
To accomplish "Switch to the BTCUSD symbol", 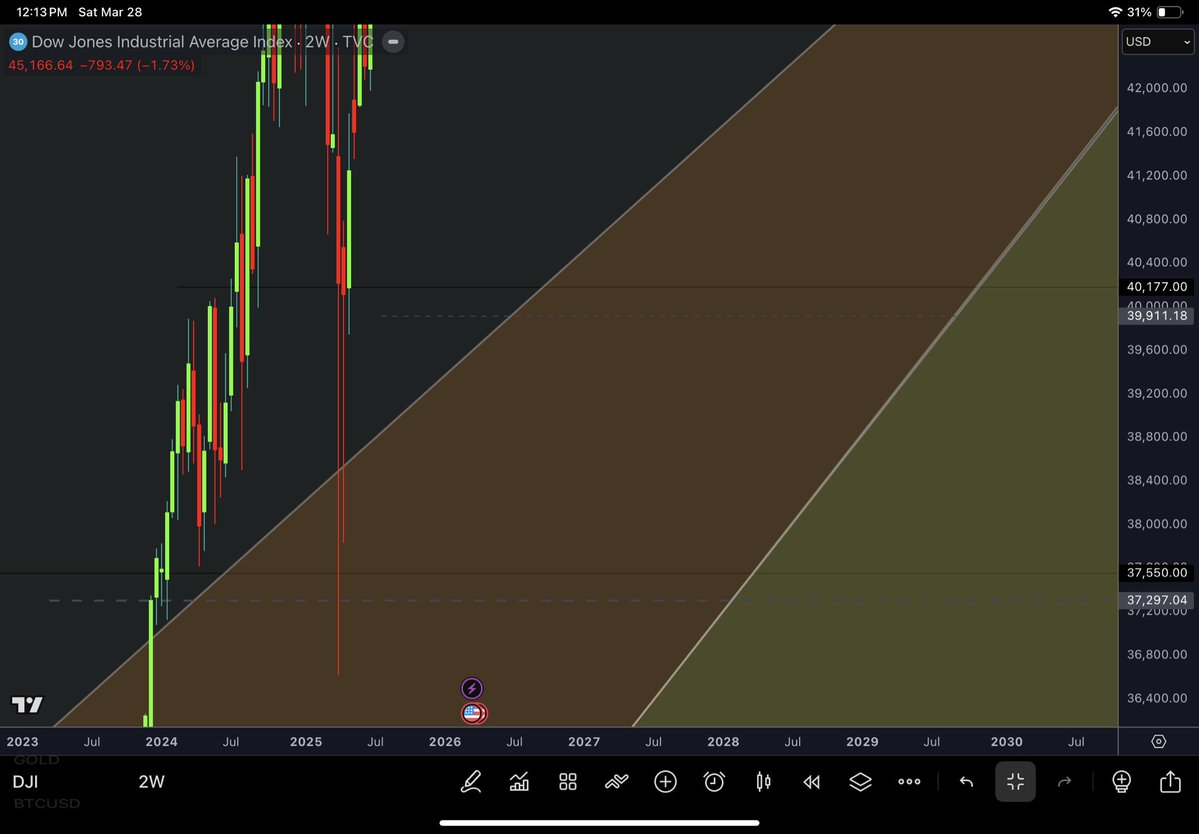I will coord(46,803).
